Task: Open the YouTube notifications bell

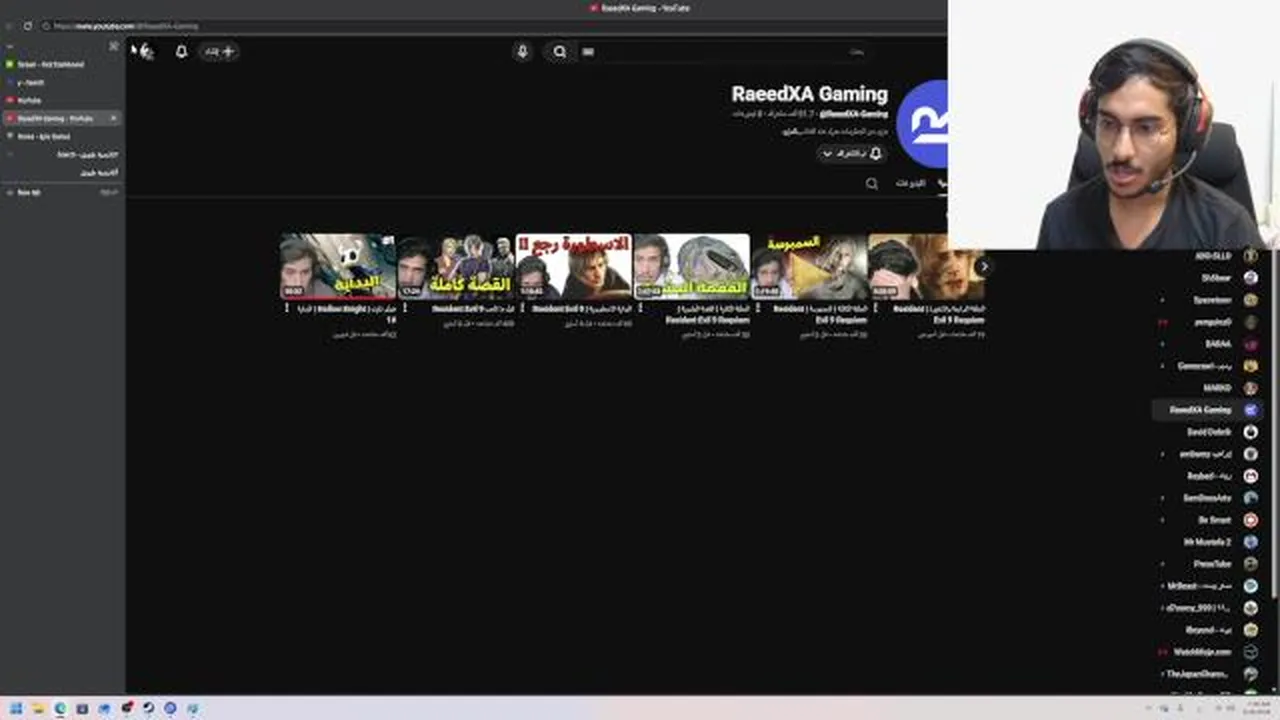Action: coord(181,51)
